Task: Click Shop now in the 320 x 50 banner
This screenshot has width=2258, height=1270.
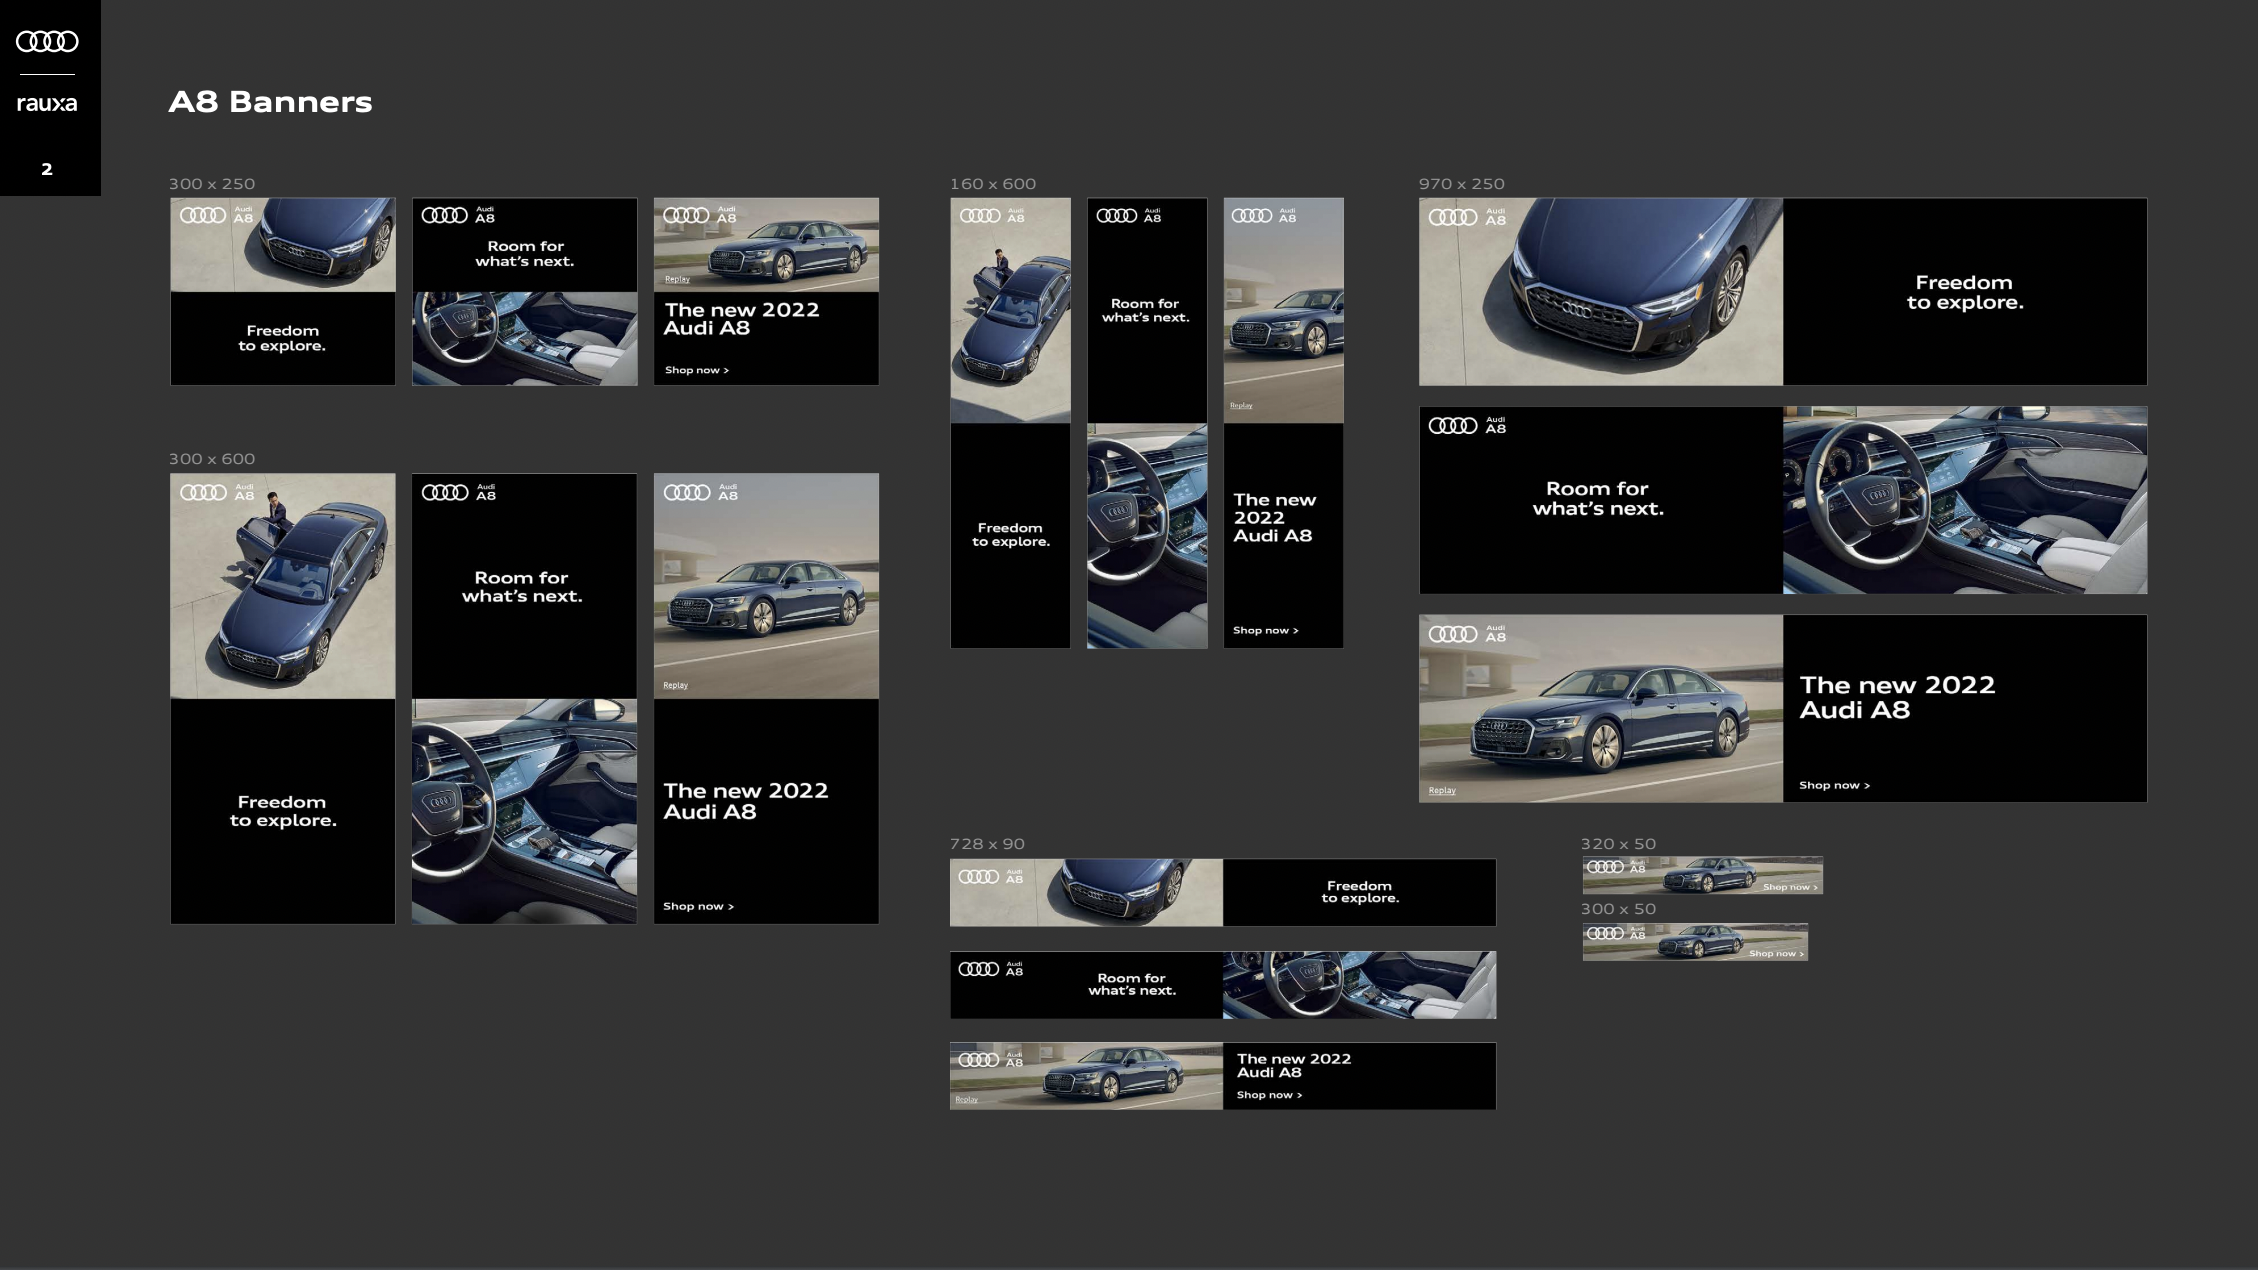Action: tap(1790, 887)
